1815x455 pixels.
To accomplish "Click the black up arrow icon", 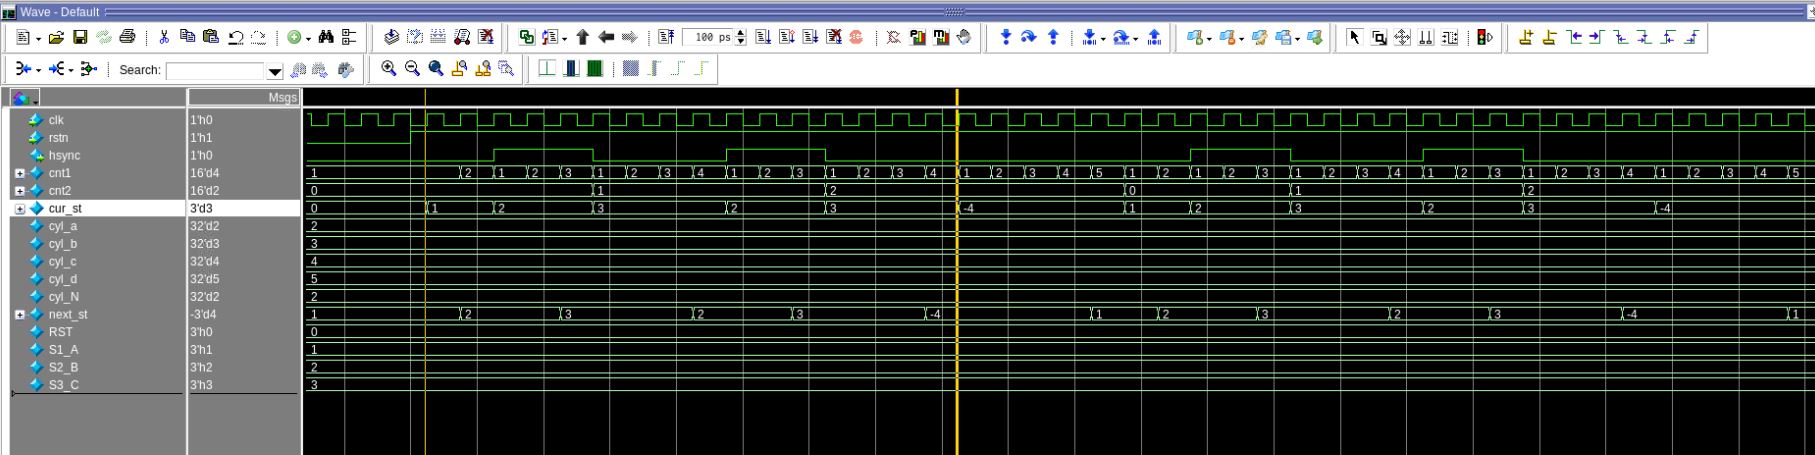I will [582, 37].
